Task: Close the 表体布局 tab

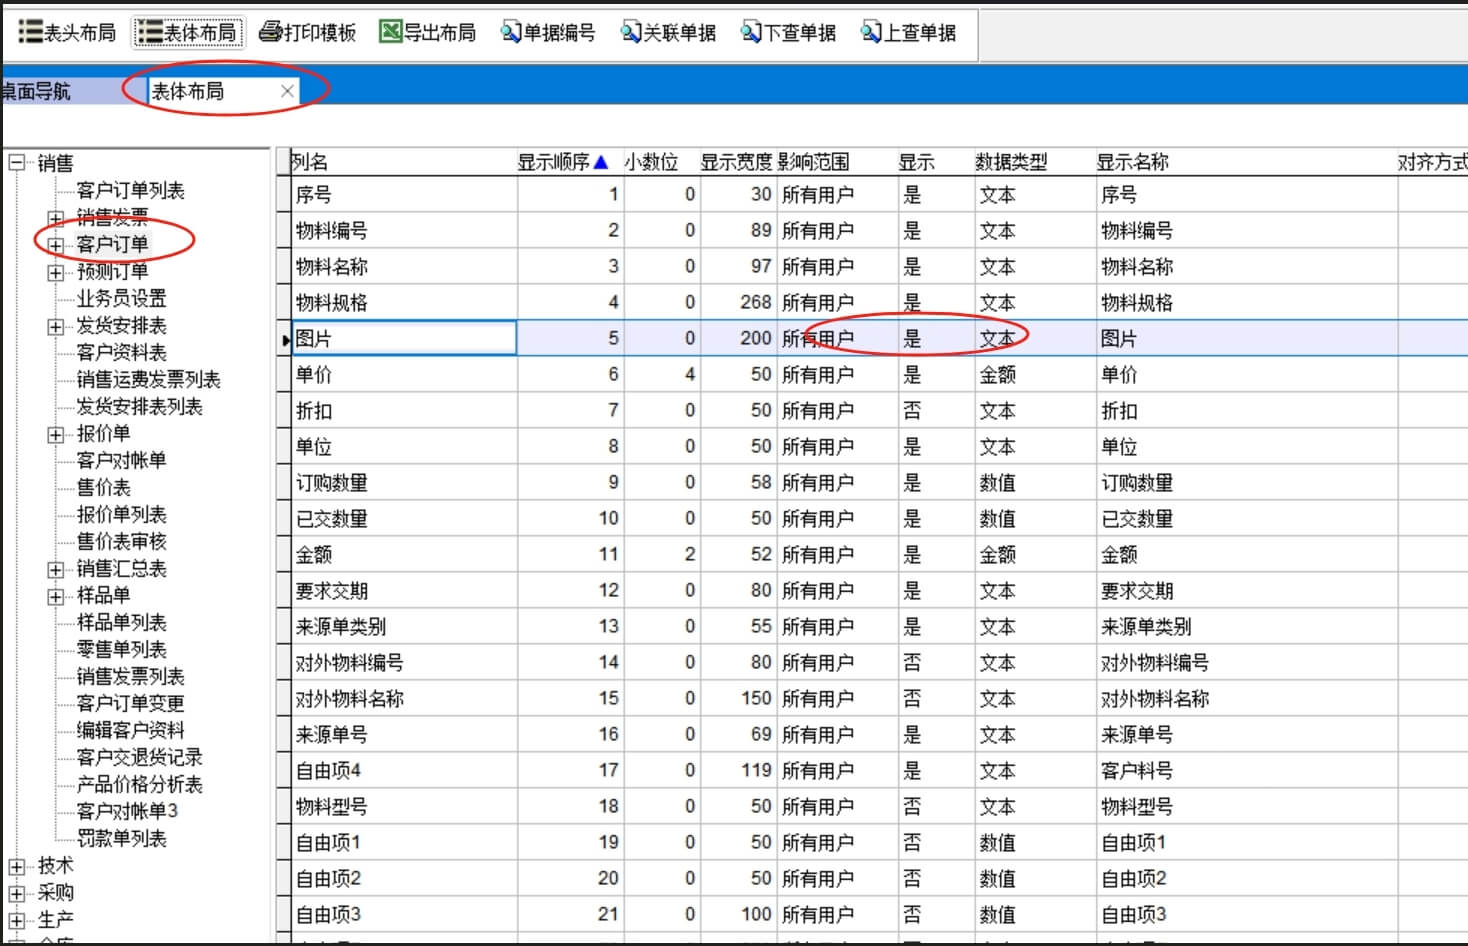Action: pyautogui.click(x=287, y=91)
